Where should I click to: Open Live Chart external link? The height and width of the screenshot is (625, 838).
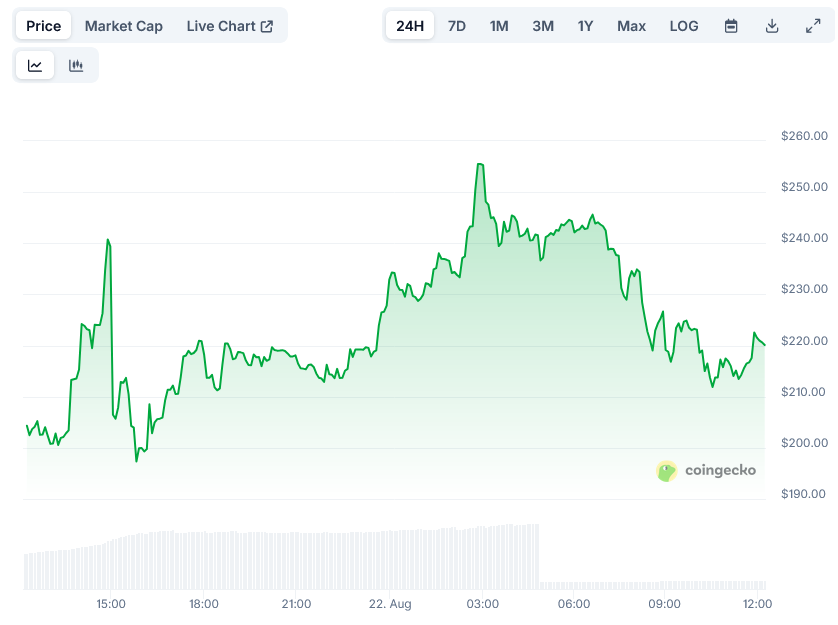coord(230,26)
